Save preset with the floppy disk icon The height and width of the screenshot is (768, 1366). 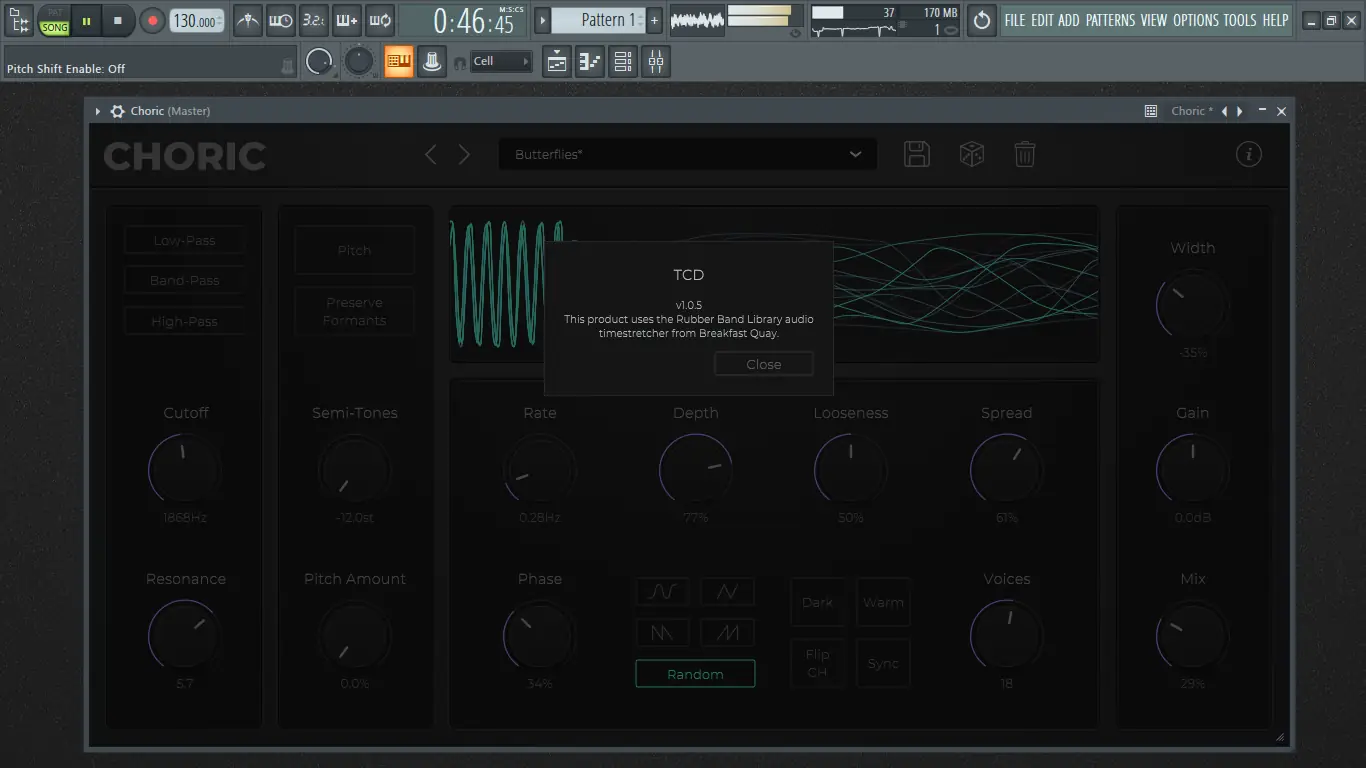(917, 154)
